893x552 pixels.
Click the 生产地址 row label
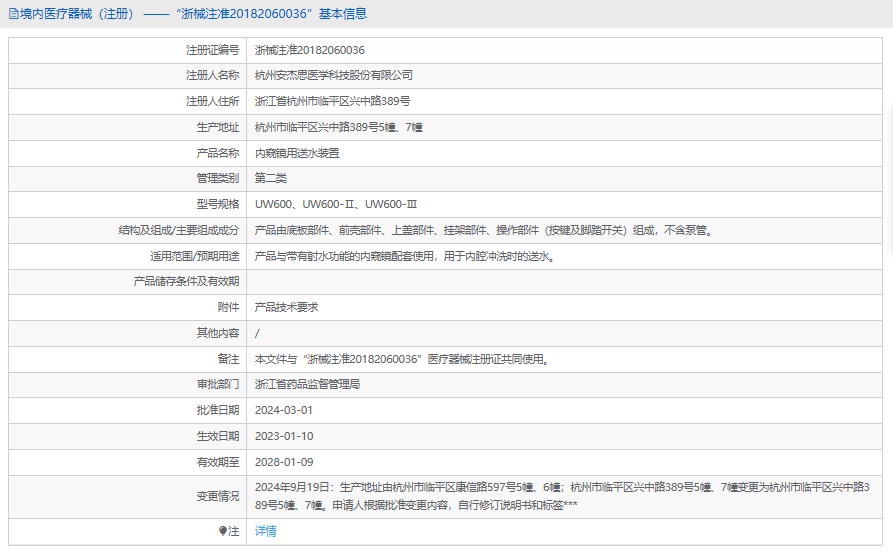[x=218, y=127]
